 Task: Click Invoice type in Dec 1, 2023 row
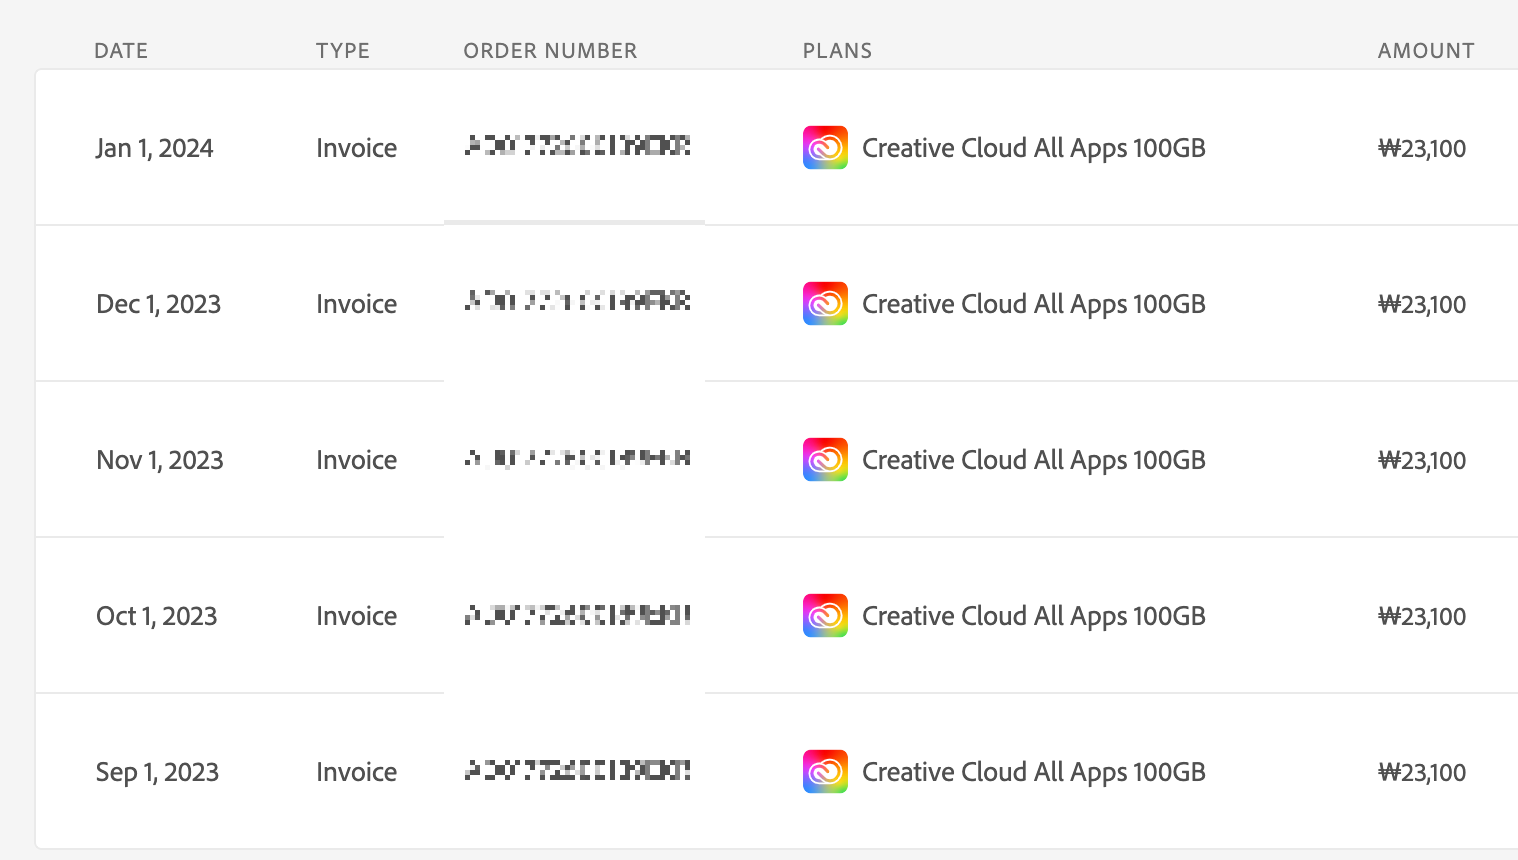357,304
